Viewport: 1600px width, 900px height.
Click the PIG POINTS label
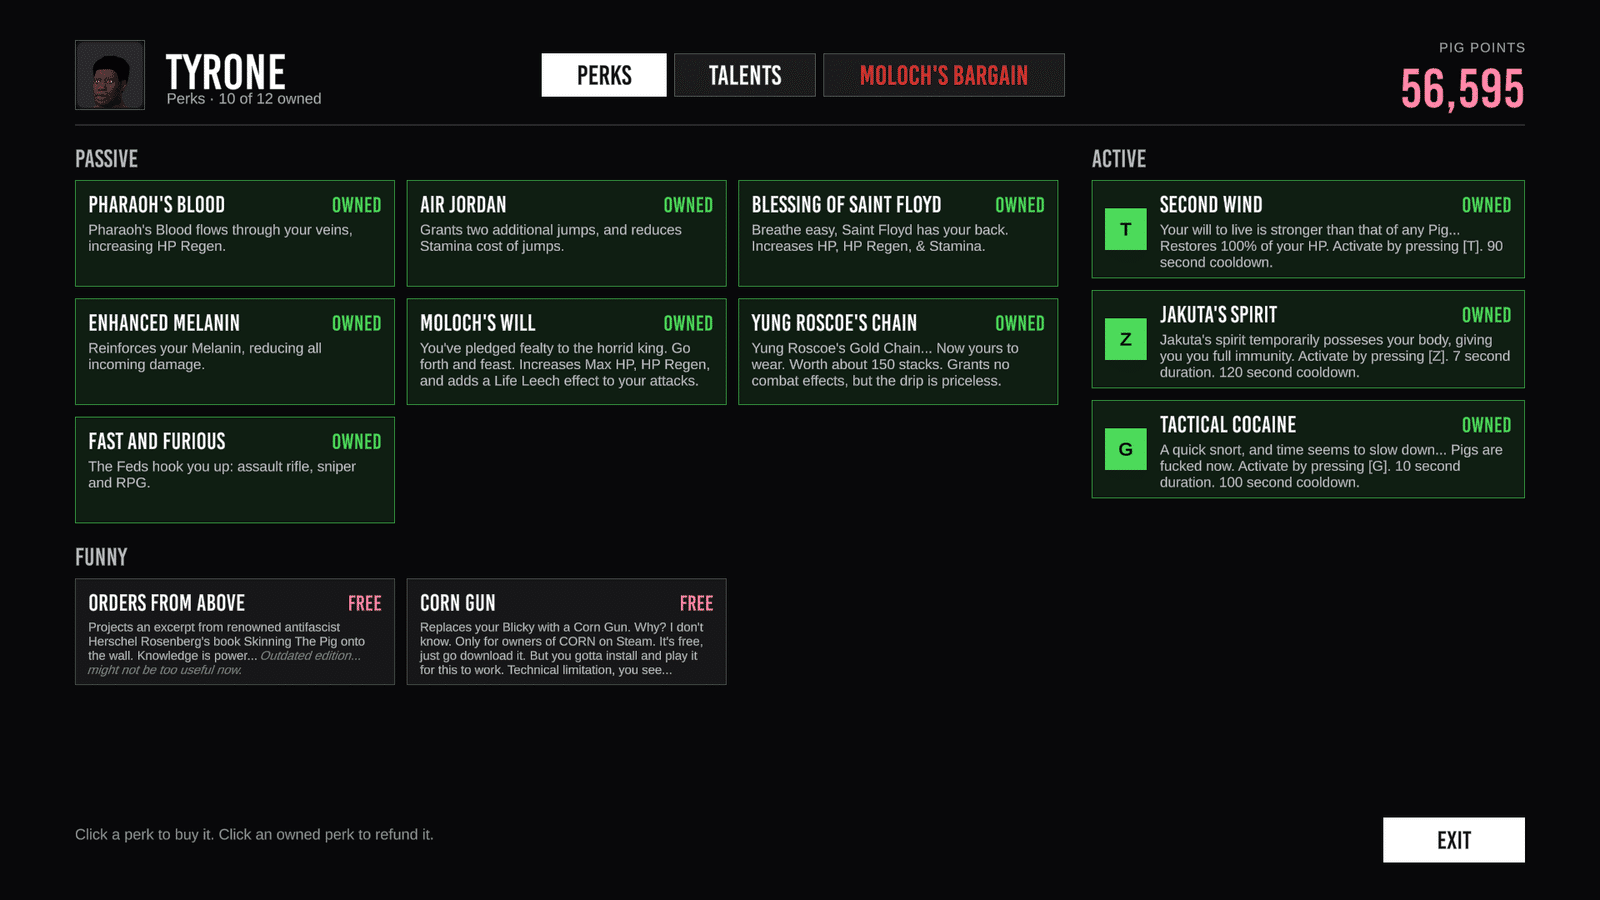1482,47
